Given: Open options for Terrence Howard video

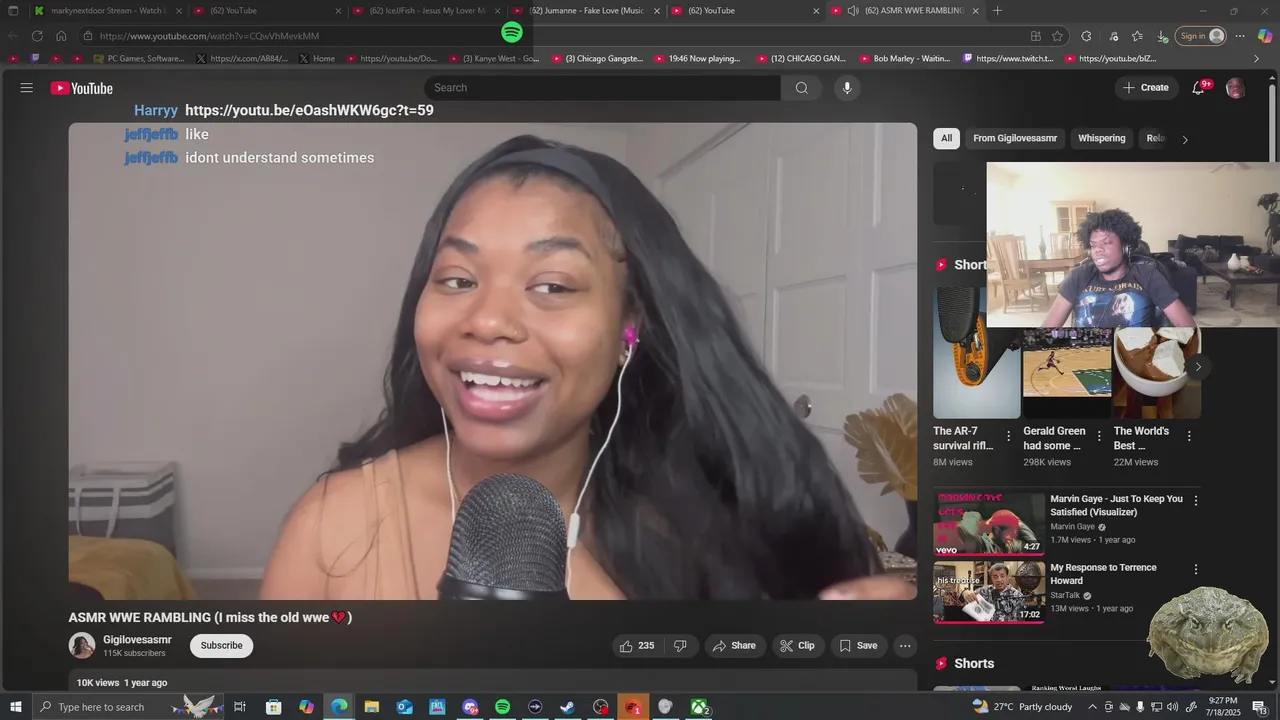Looking at the screenshot, I should [x=1196, y=569].
